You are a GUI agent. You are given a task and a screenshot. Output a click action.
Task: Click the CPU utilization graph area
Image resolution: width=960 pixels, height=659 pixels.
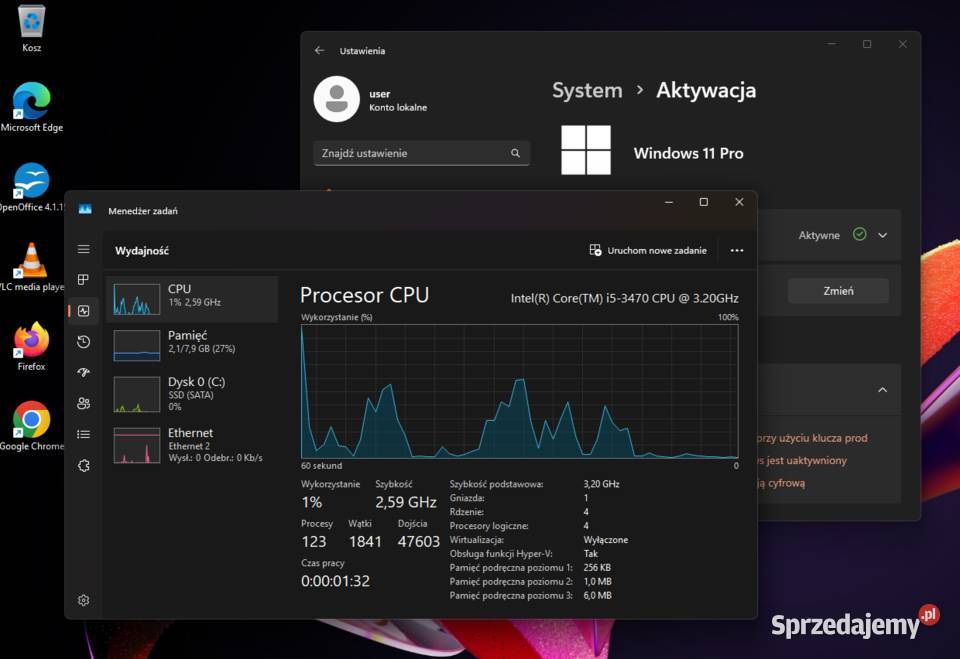click(519, 391)
